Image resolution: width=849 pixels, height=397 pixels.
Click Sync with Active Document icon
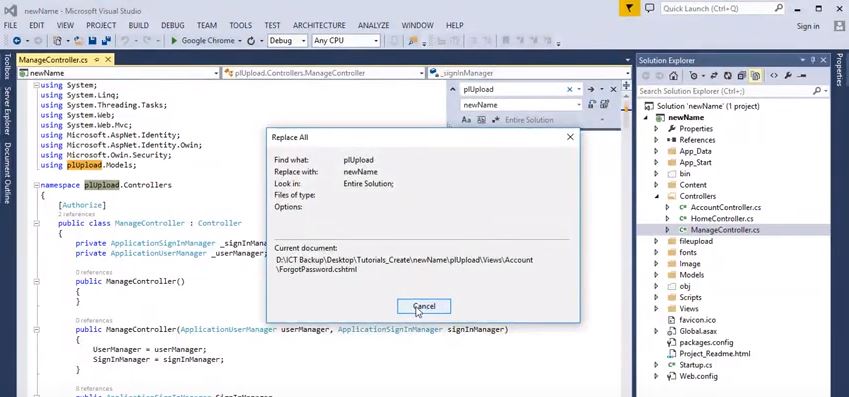pos(714,76)
